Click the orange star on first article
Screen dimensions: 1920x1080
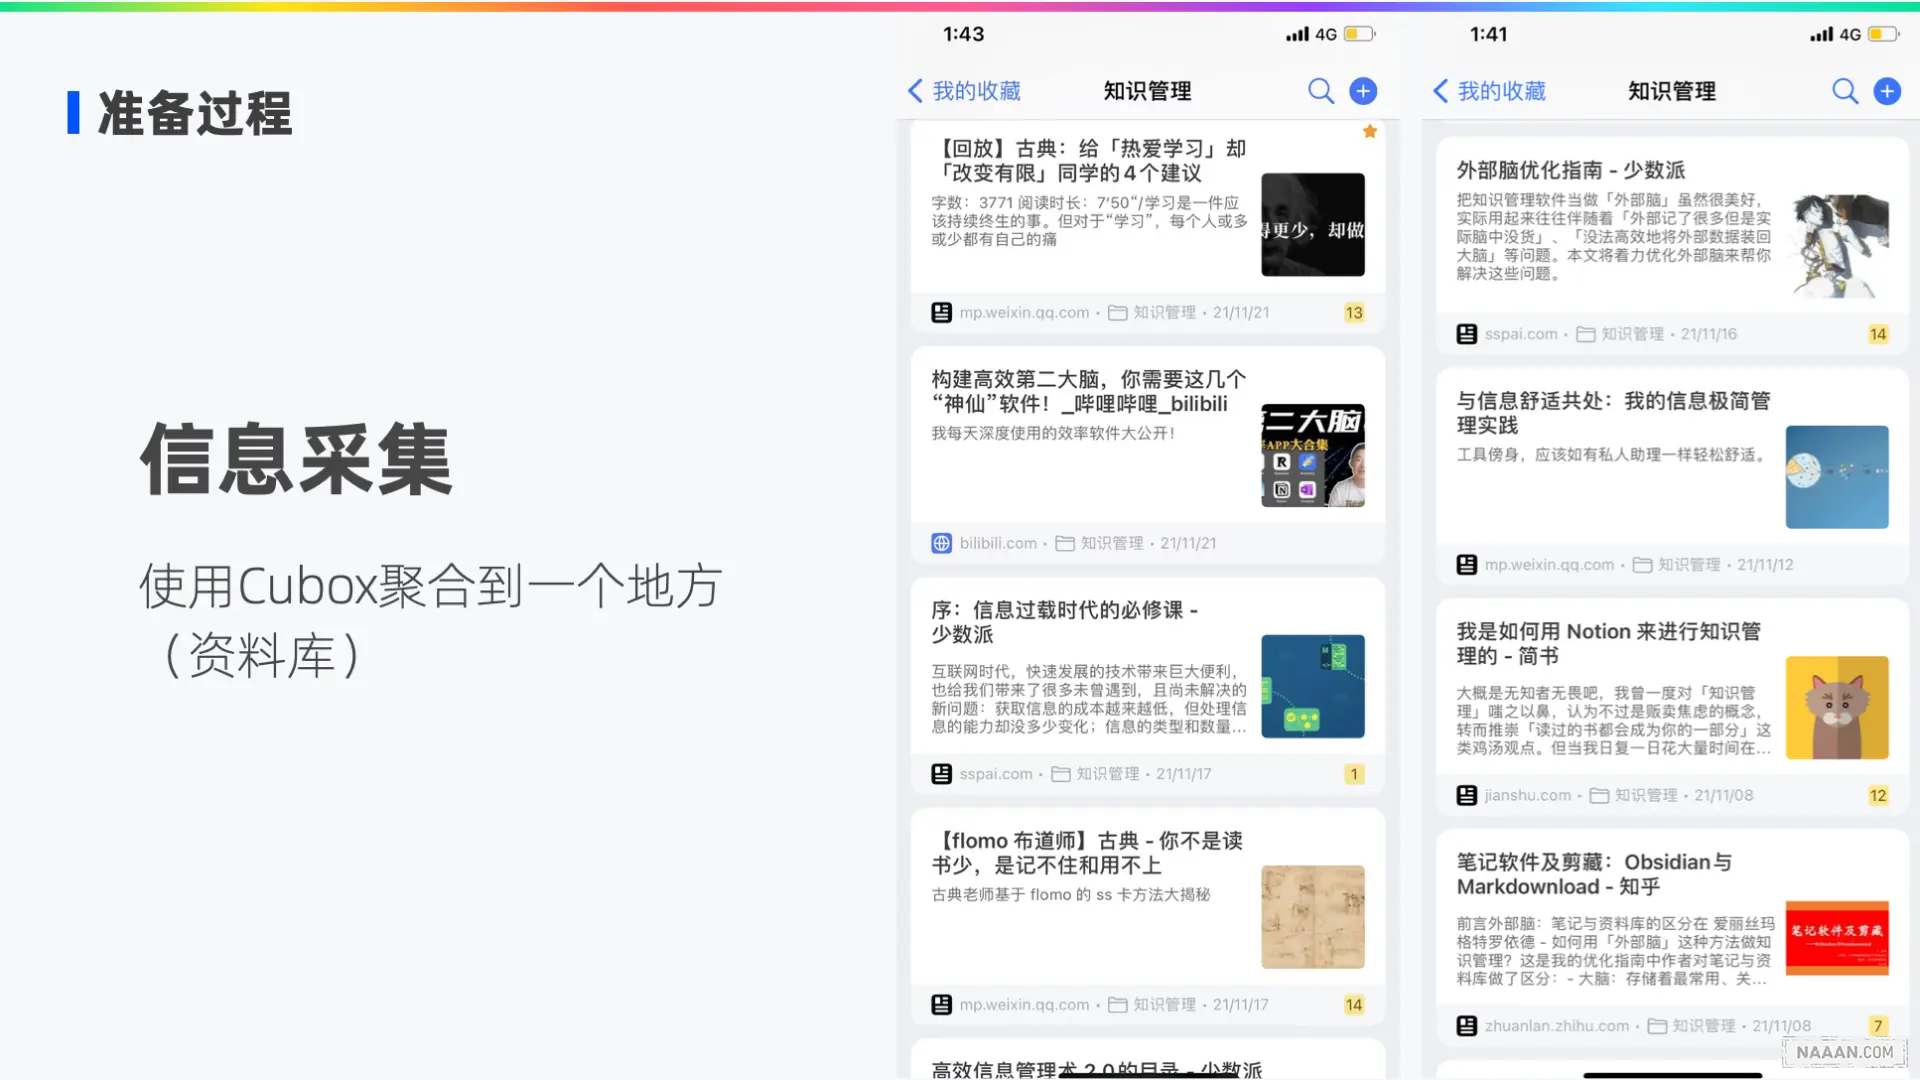point(1370,132)
